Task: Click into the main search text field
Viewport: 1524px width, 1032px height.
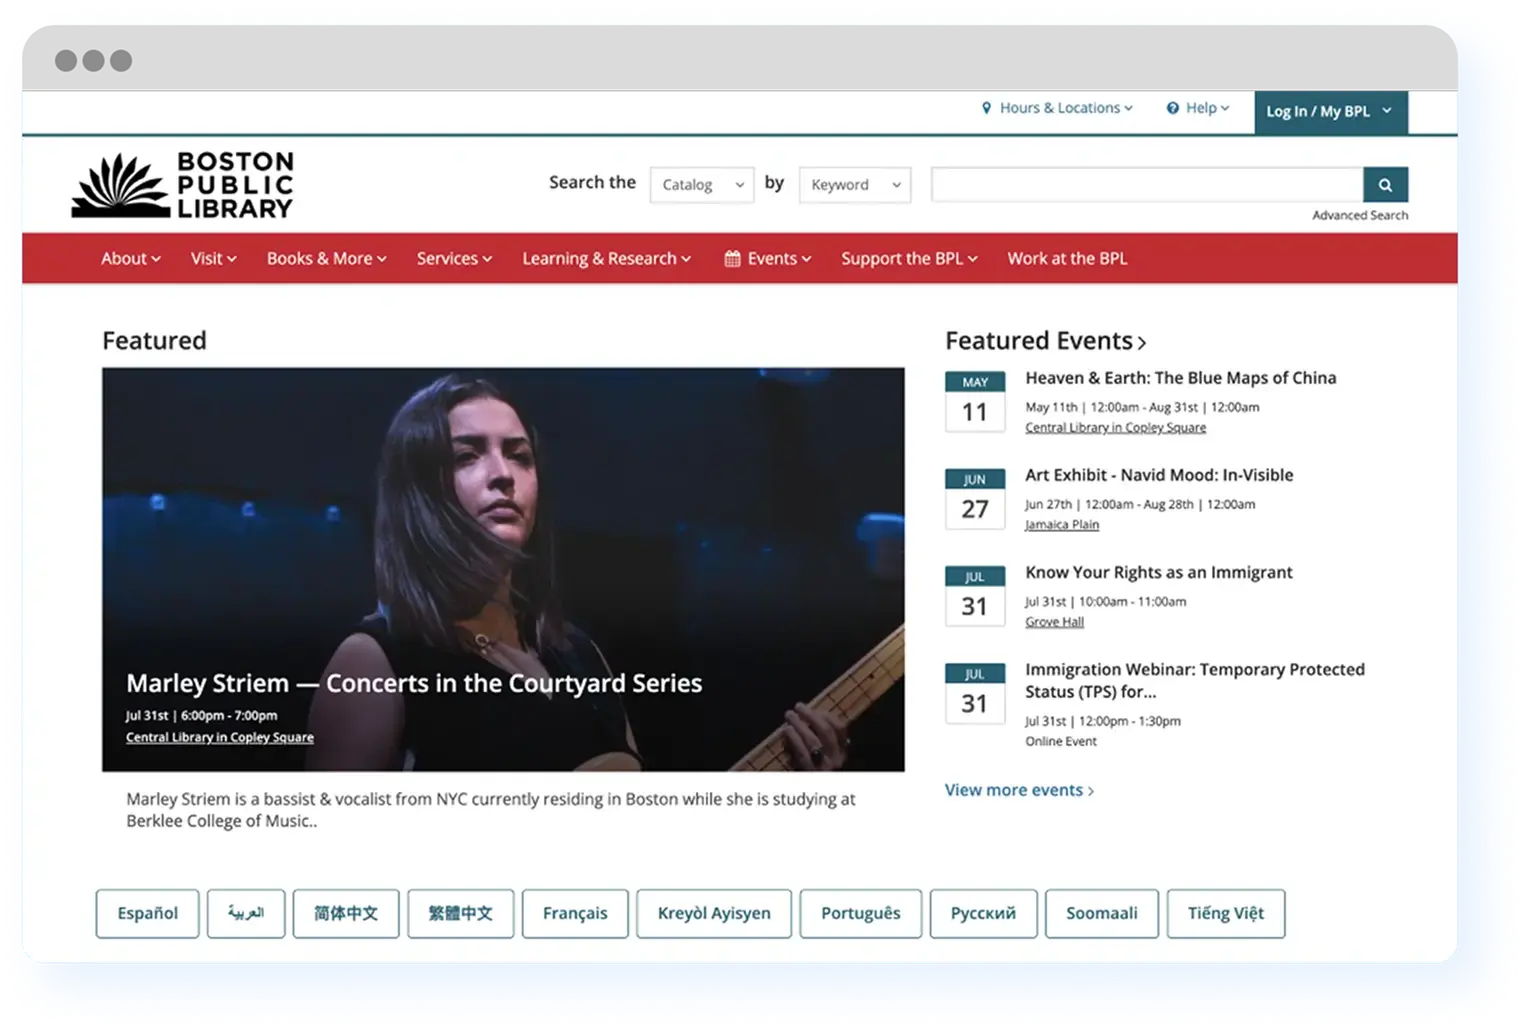Action: point(1146,185)
